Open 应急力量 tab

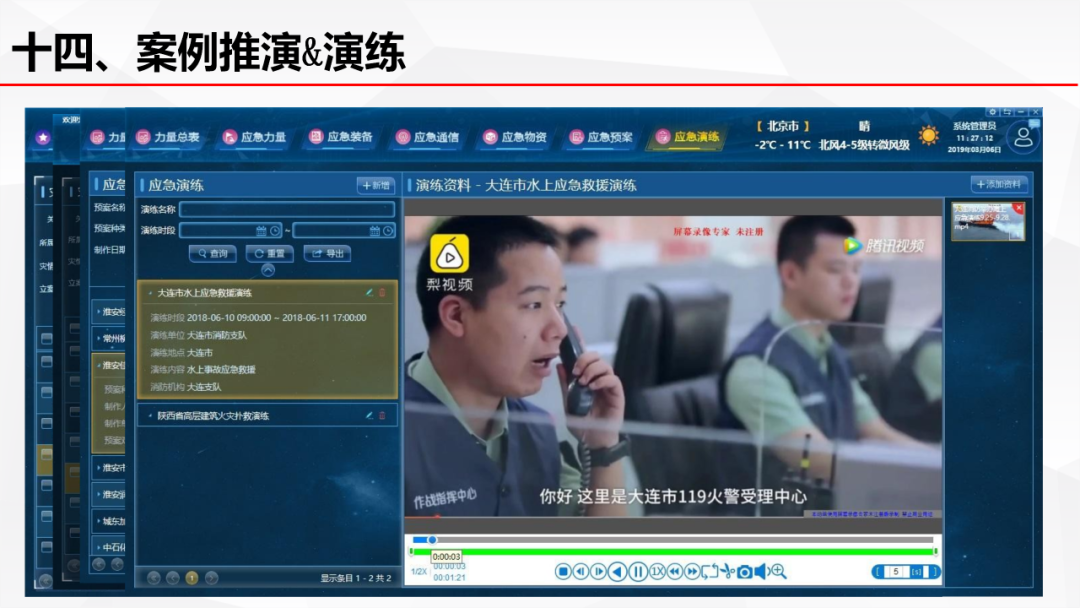tap(255, 137)
